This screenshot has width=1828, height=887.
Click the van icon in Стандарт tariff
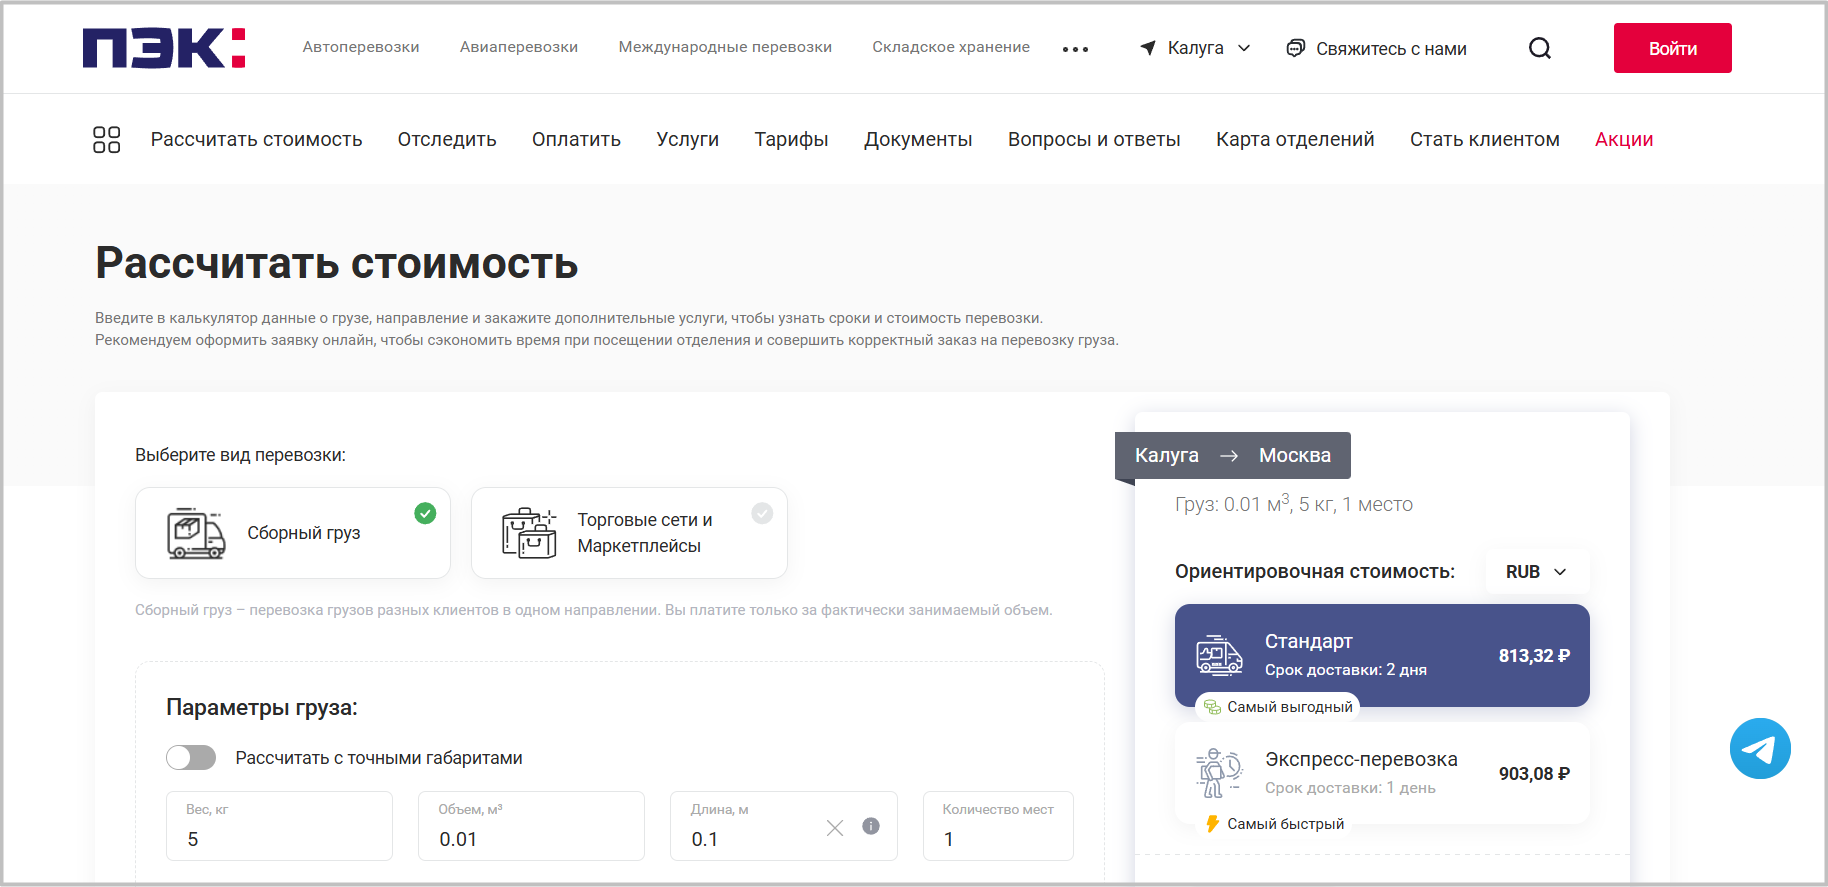[x=1219, y=655]
